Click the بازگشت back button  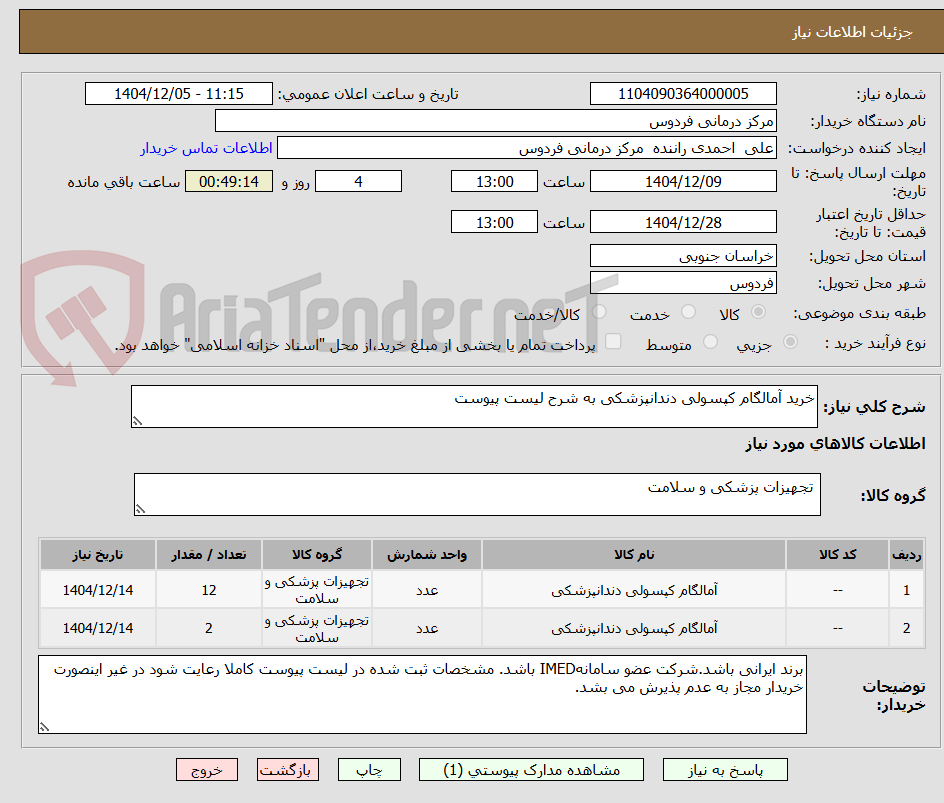(x=288, y=770)
